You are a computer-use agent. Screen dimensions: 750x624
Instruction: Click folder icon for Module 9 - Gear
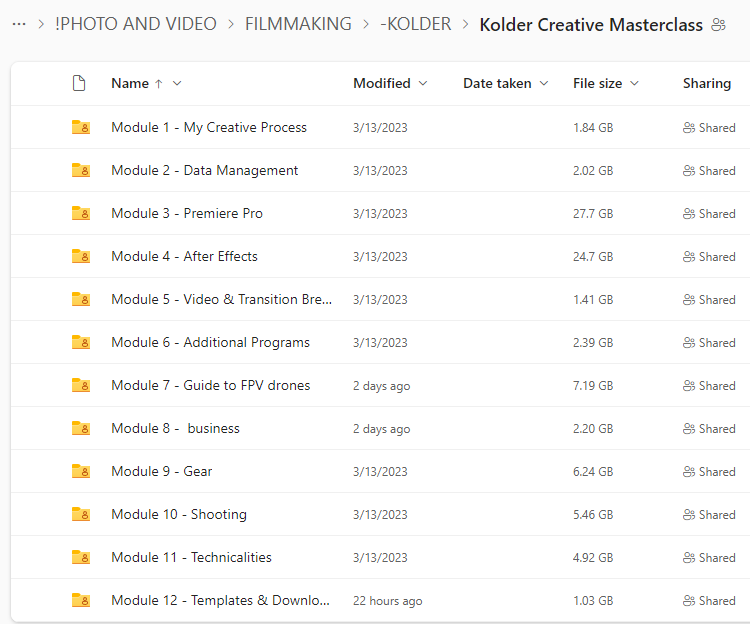[x=81, y=471]
